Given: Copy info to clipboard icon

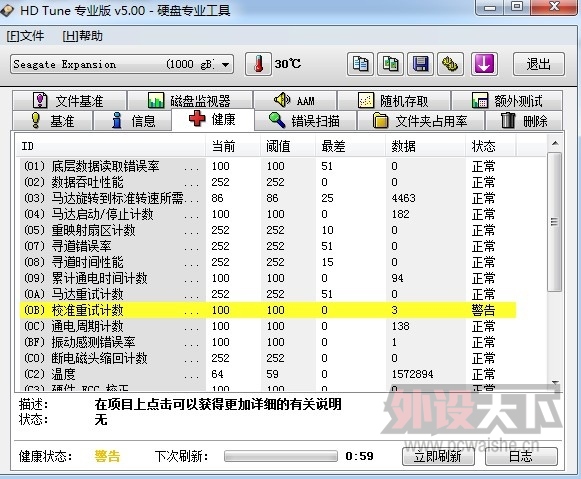Looking at the screenshot, I should 360,64.
